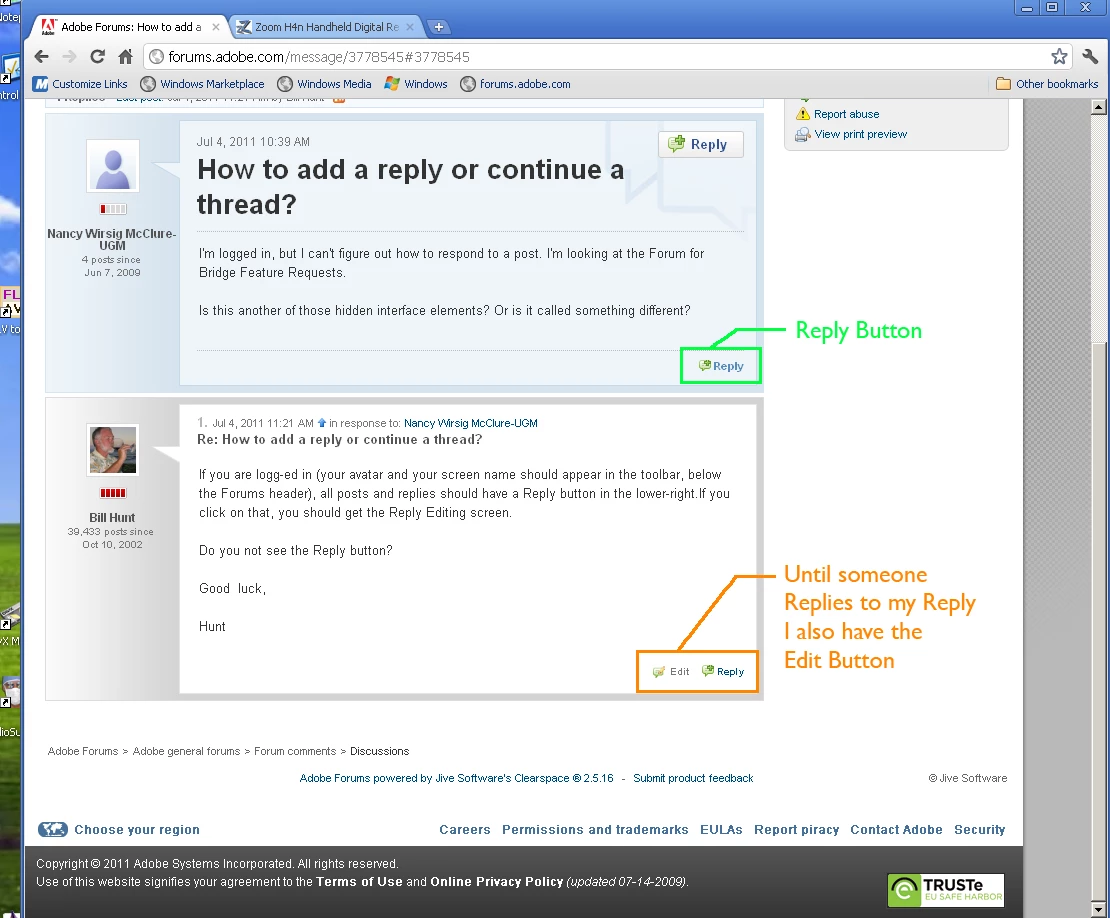Open EULAs footer link
The width and height of the screenshot is (1110, 918).
click(721, 830)
